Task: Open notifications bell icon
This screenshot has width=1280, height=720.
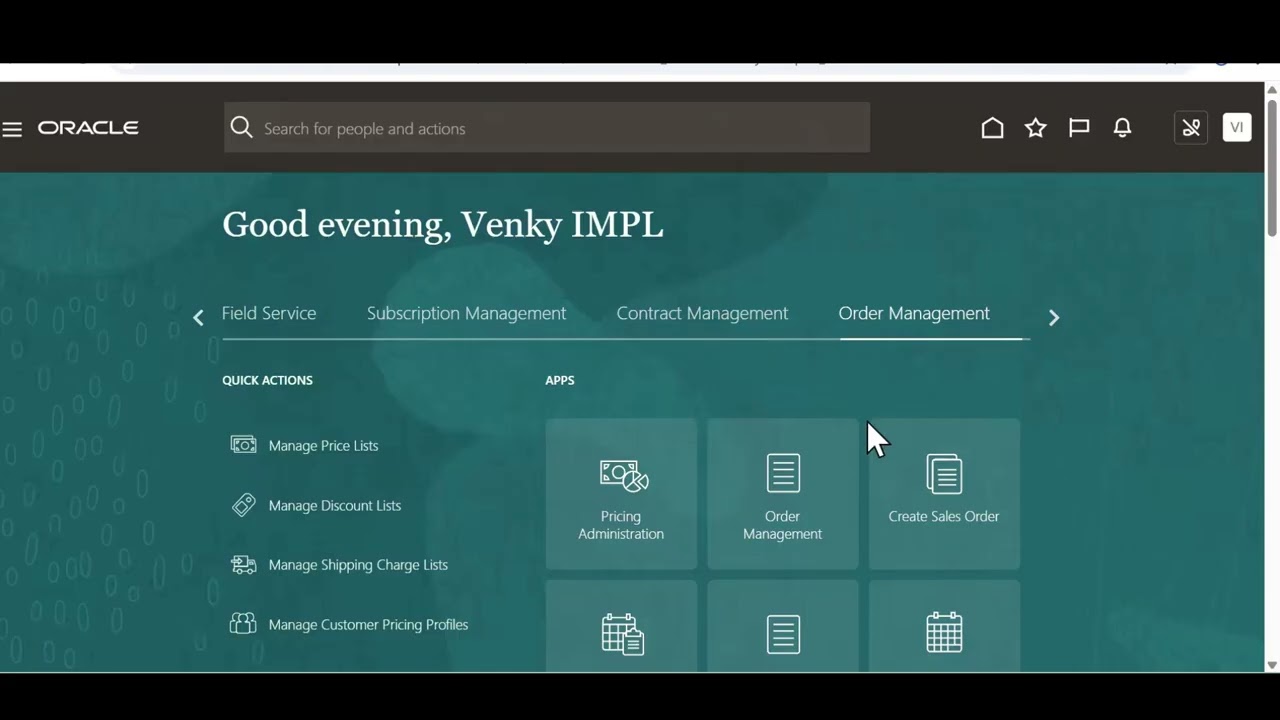Action: pos(1122,128)
